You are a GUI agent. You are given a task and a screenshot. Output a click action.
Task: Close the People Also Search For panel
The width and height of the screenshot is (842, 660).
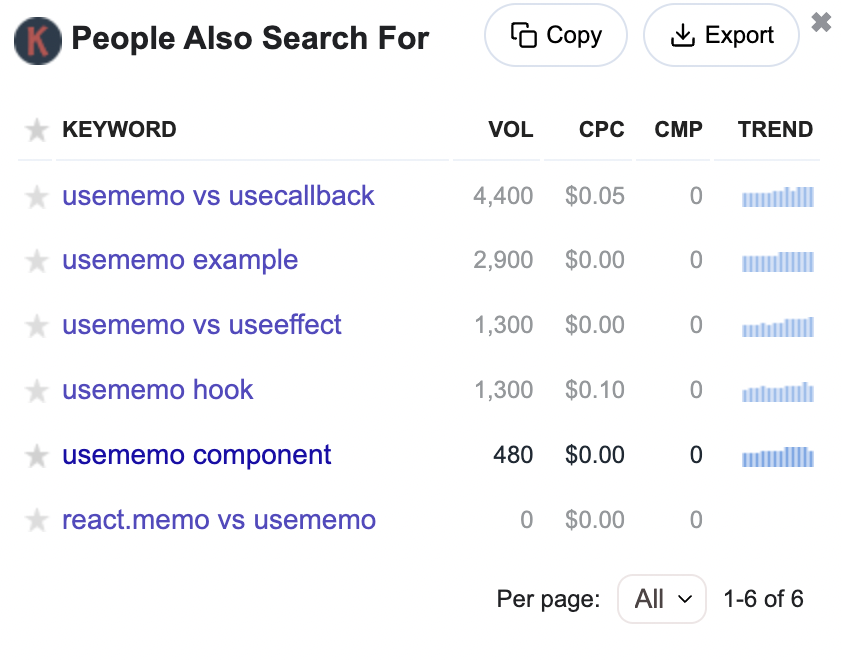(821, 23)
